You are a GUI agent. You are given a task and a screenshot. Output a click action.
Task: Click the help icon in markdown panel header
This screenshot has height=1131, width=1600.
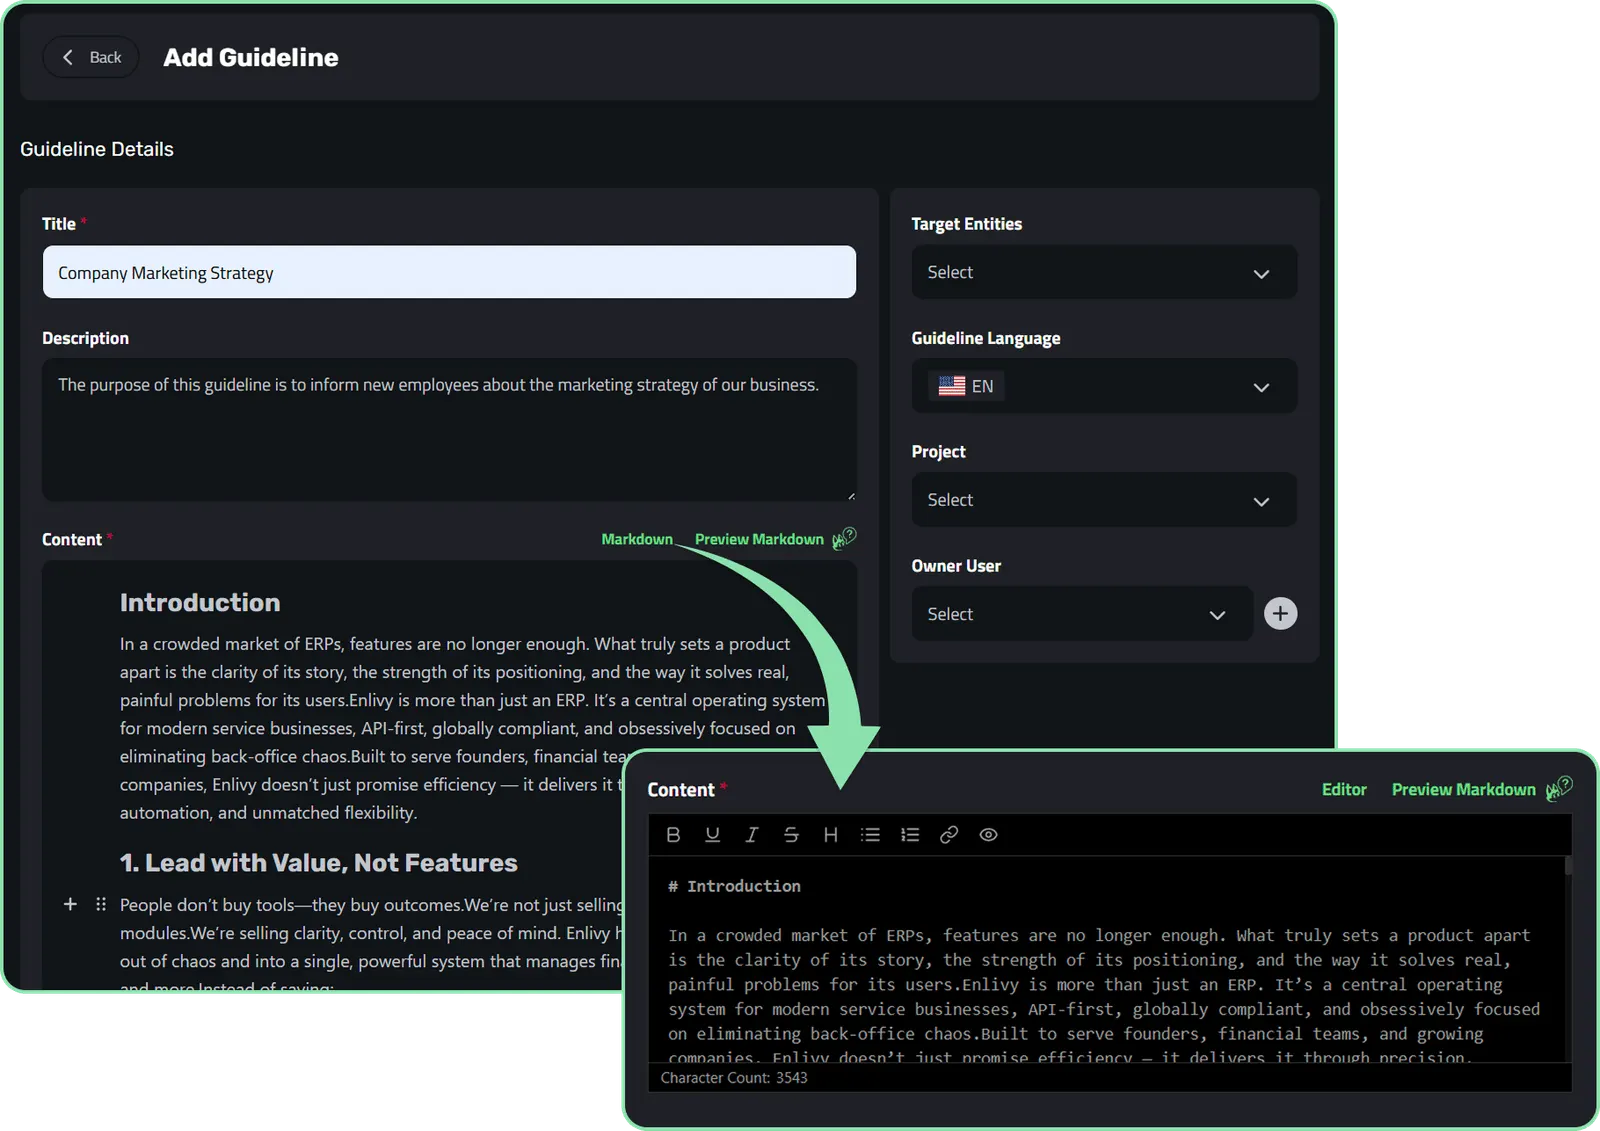[1559, 788]
